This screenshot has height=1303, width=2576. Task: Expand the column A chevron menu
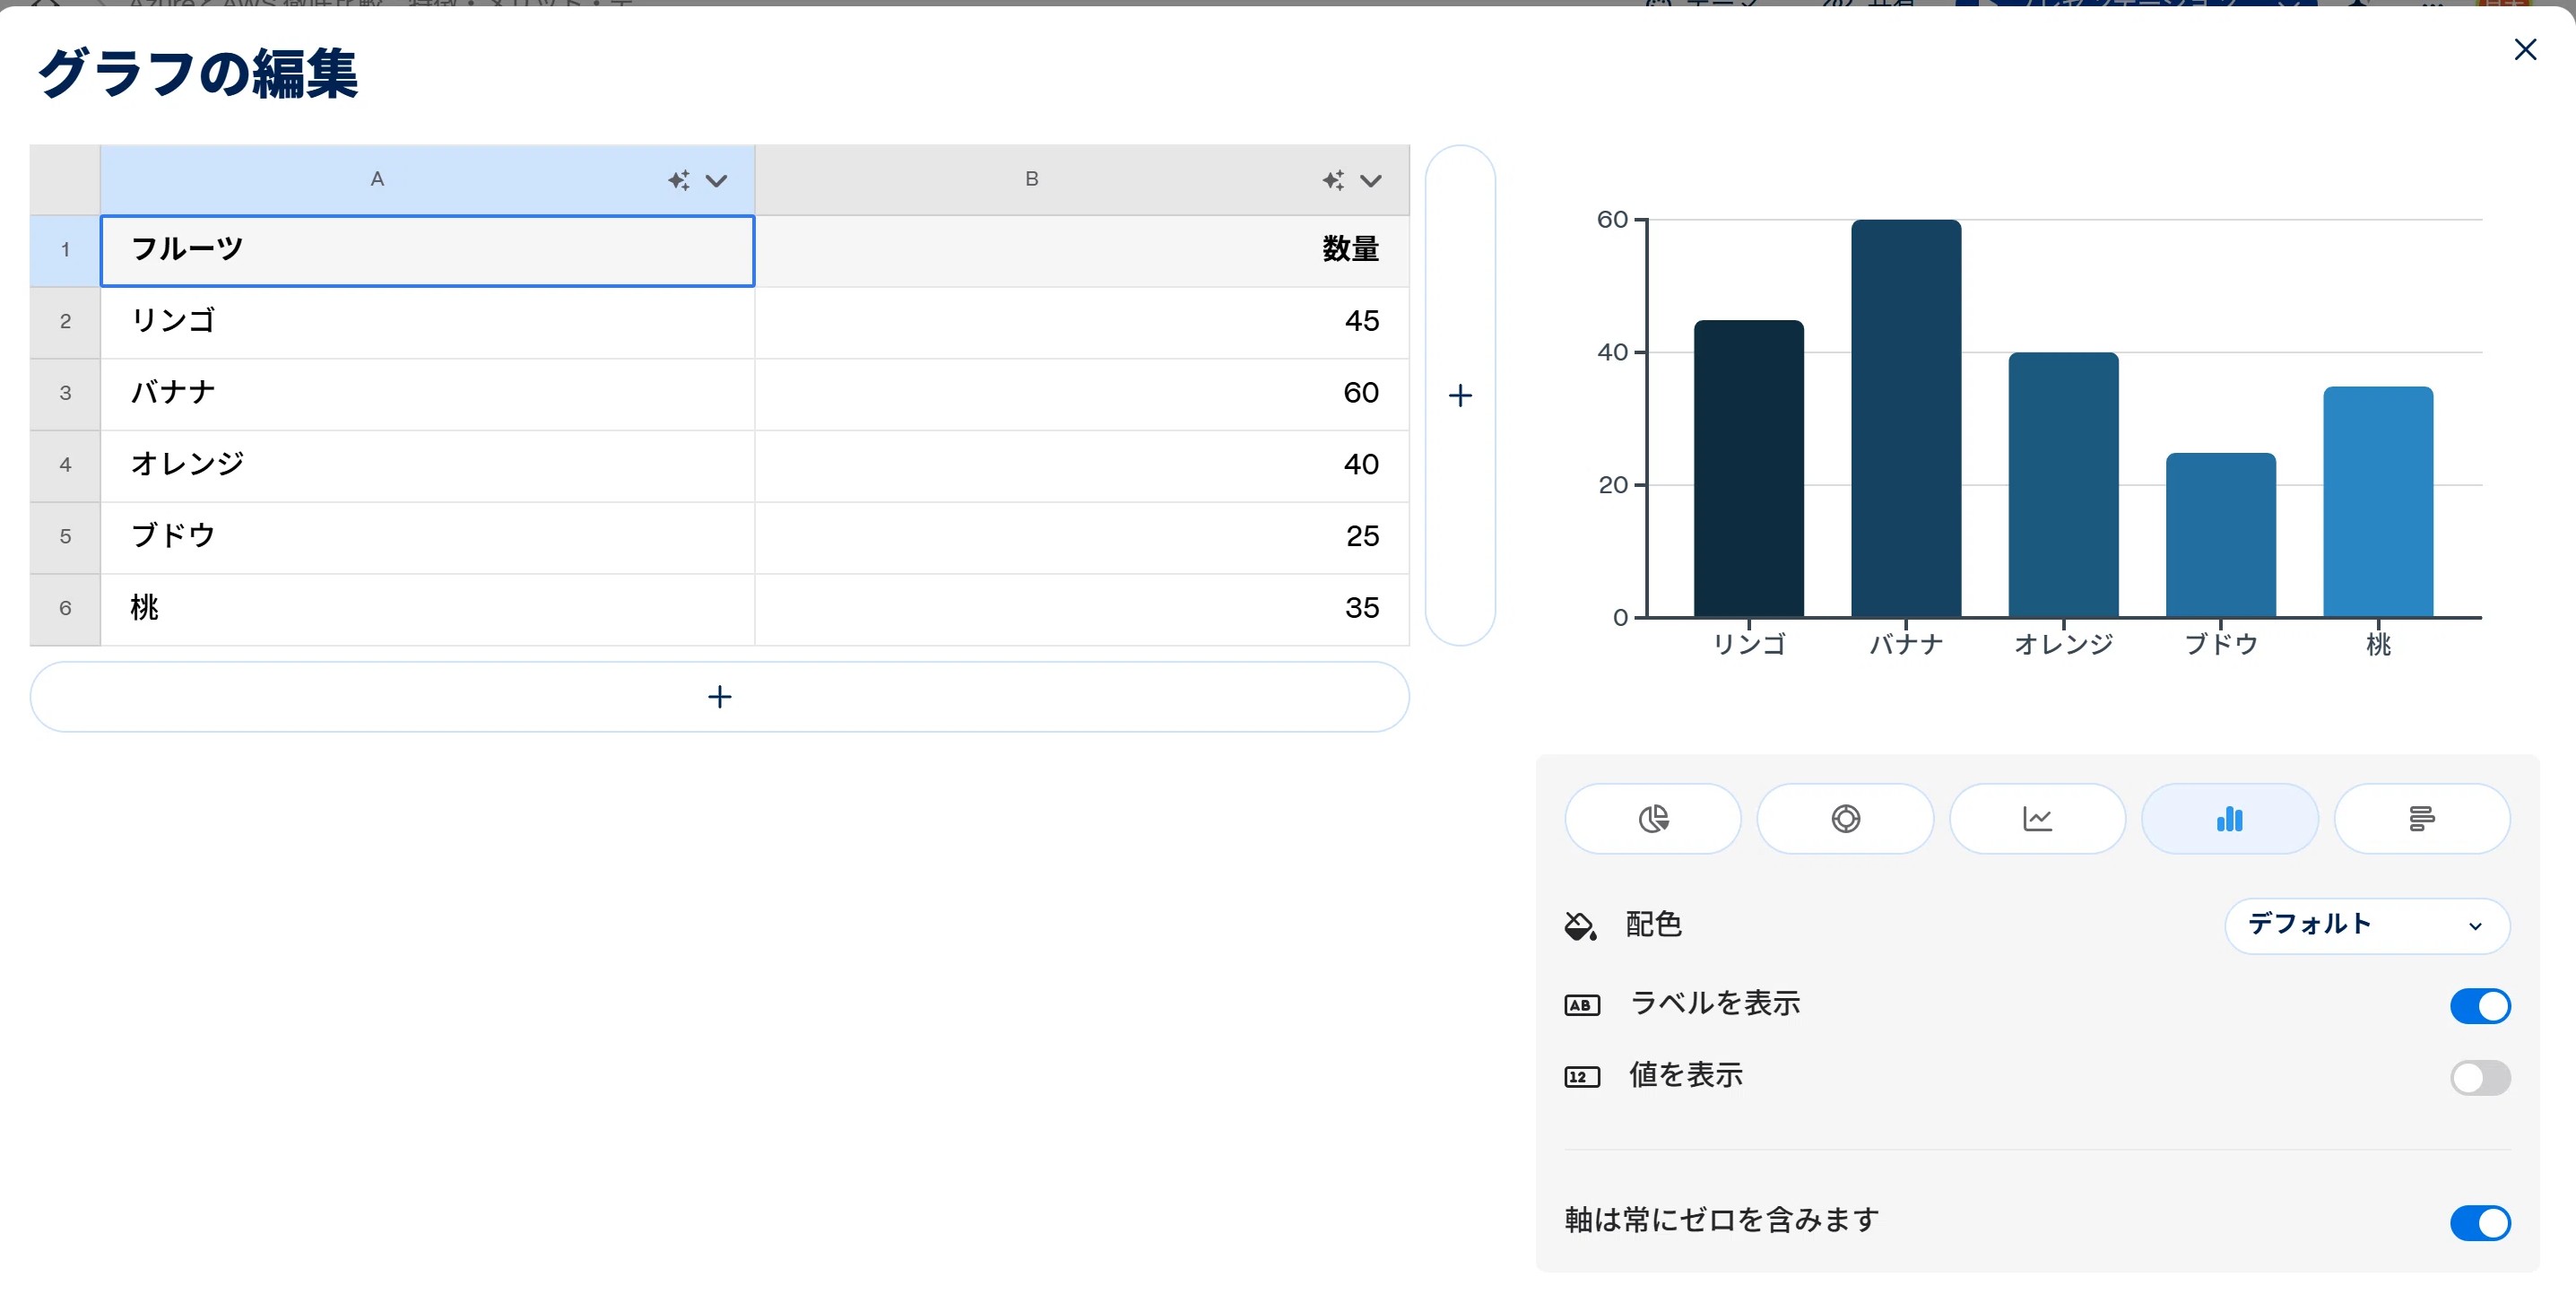[x=716, y=181]
